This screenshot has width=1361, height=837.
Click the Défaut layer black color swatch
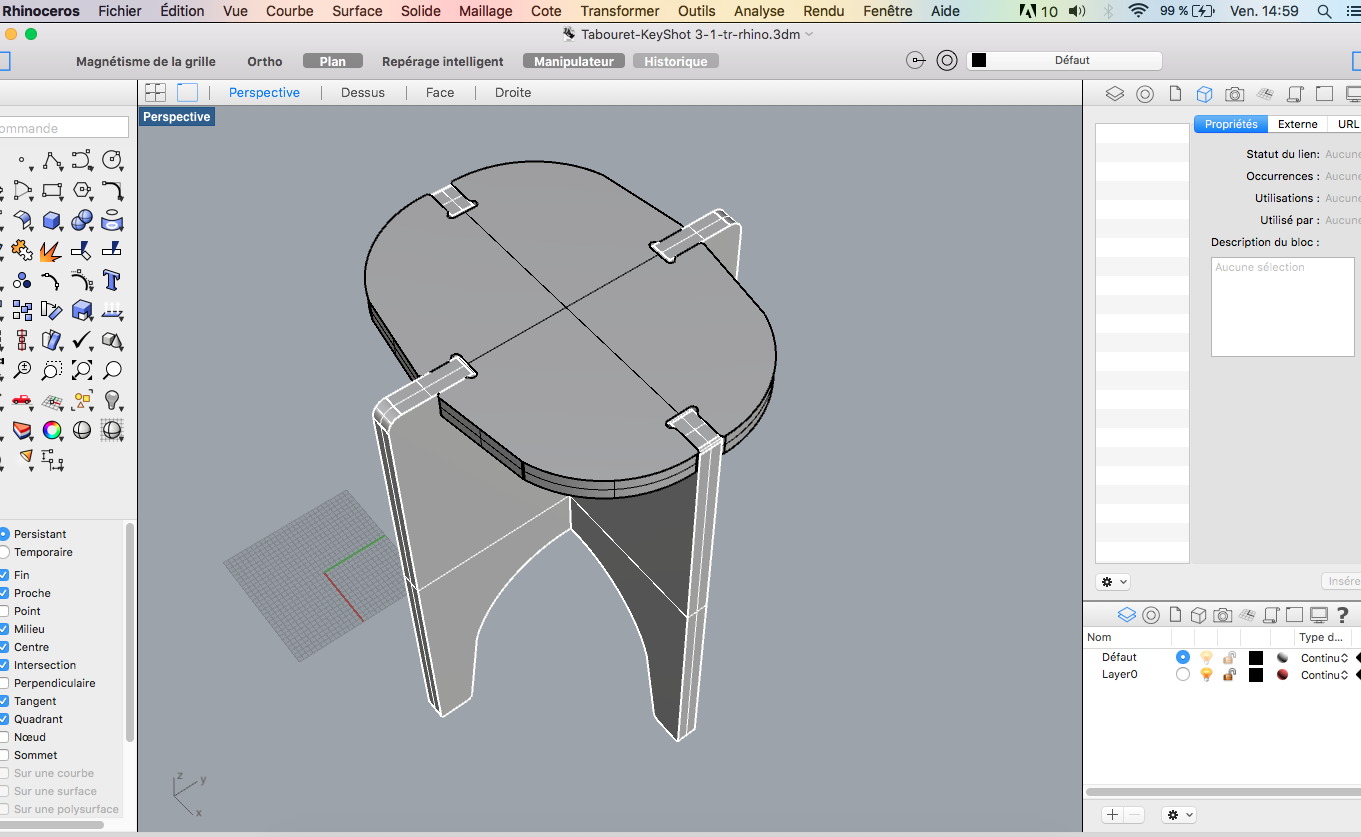point(1256,658)
